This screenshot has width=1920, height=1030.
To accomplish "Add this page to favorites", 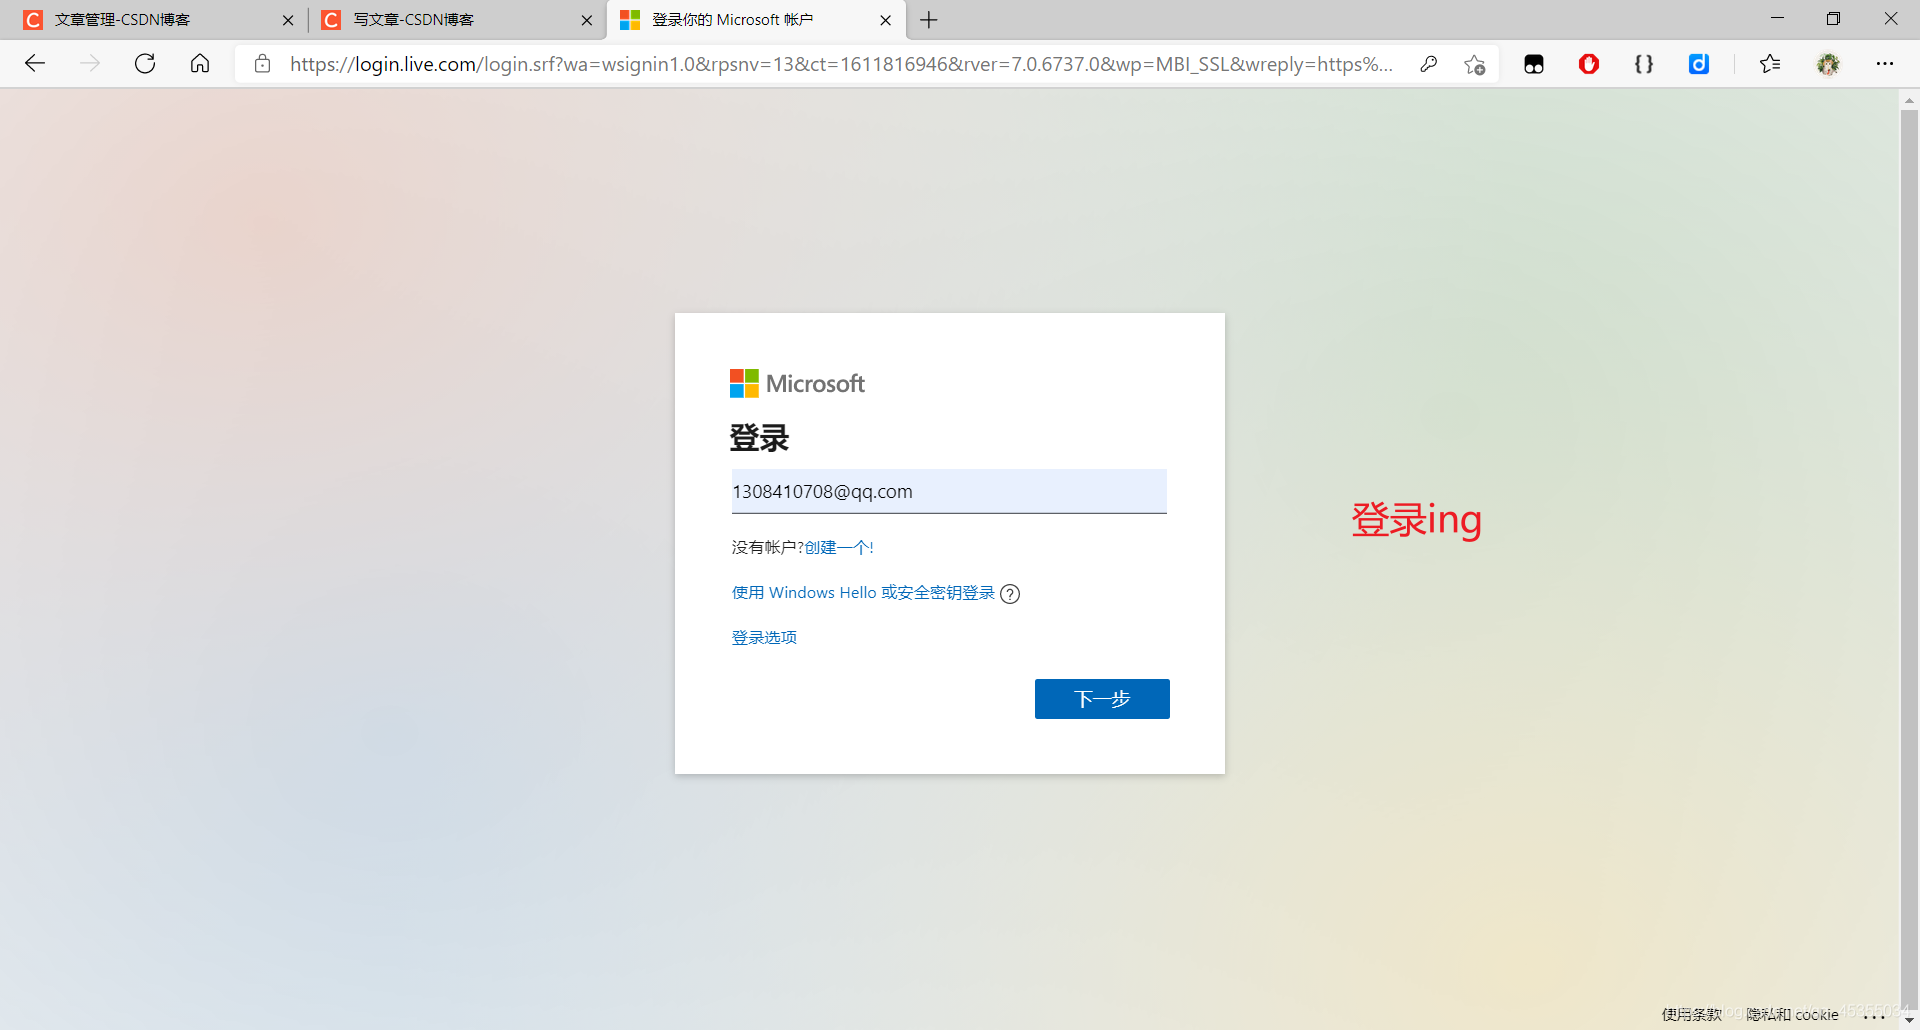I will (x=1474, y=64).
